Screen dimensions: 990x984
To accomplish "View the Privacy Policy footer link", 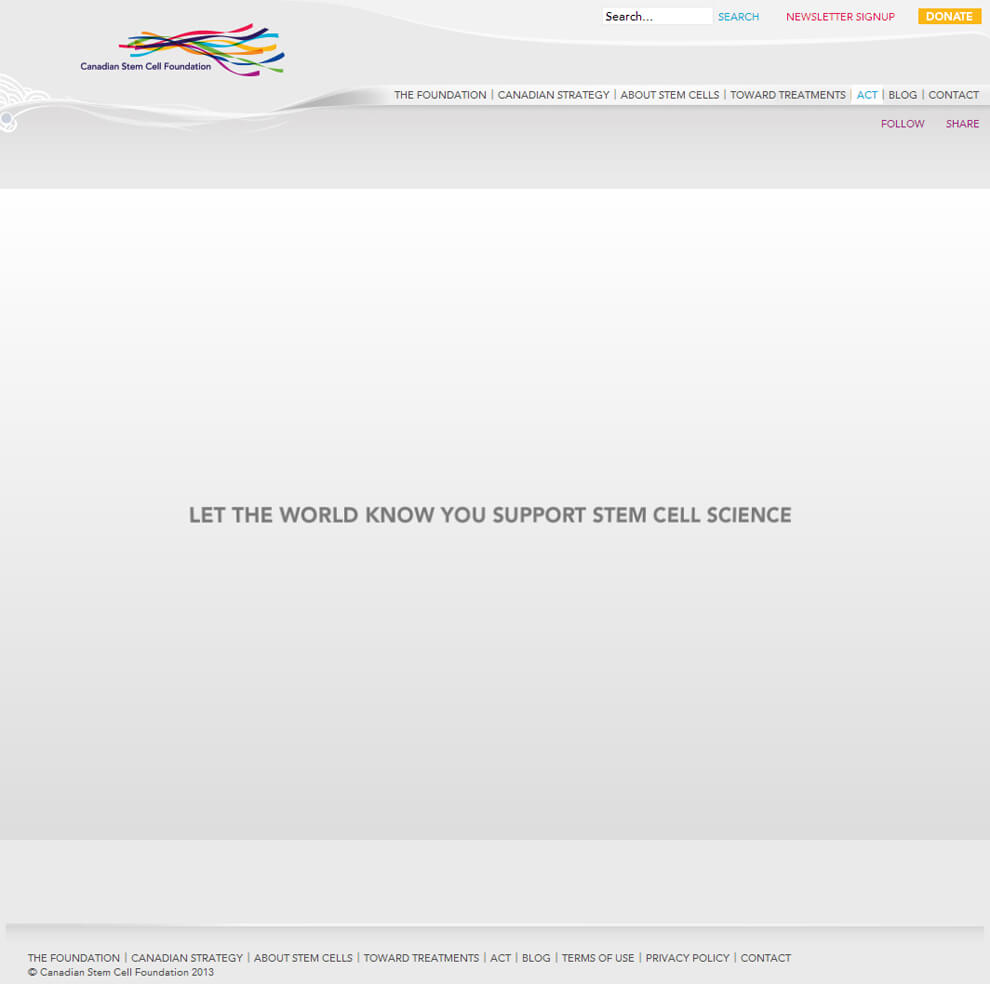I will coord(687,958).
